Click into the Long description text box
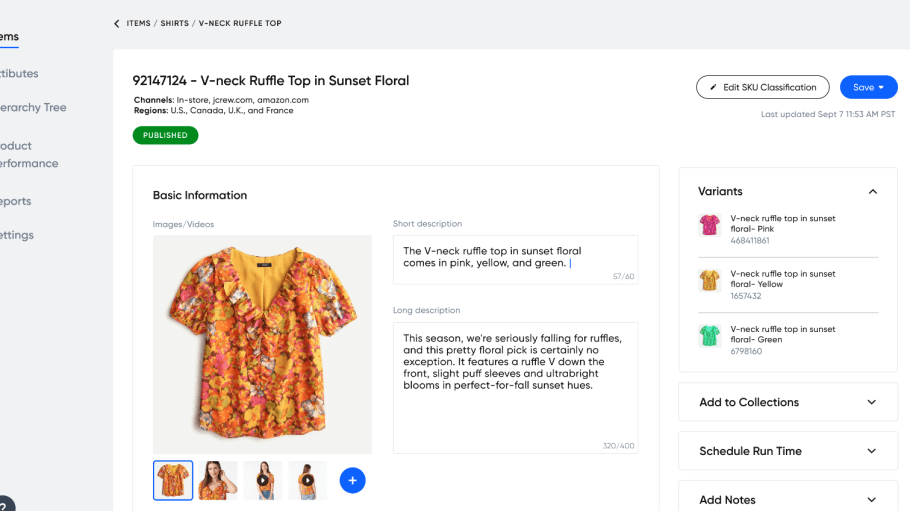The height and width of the screenshot is (511, 910). 515,388
